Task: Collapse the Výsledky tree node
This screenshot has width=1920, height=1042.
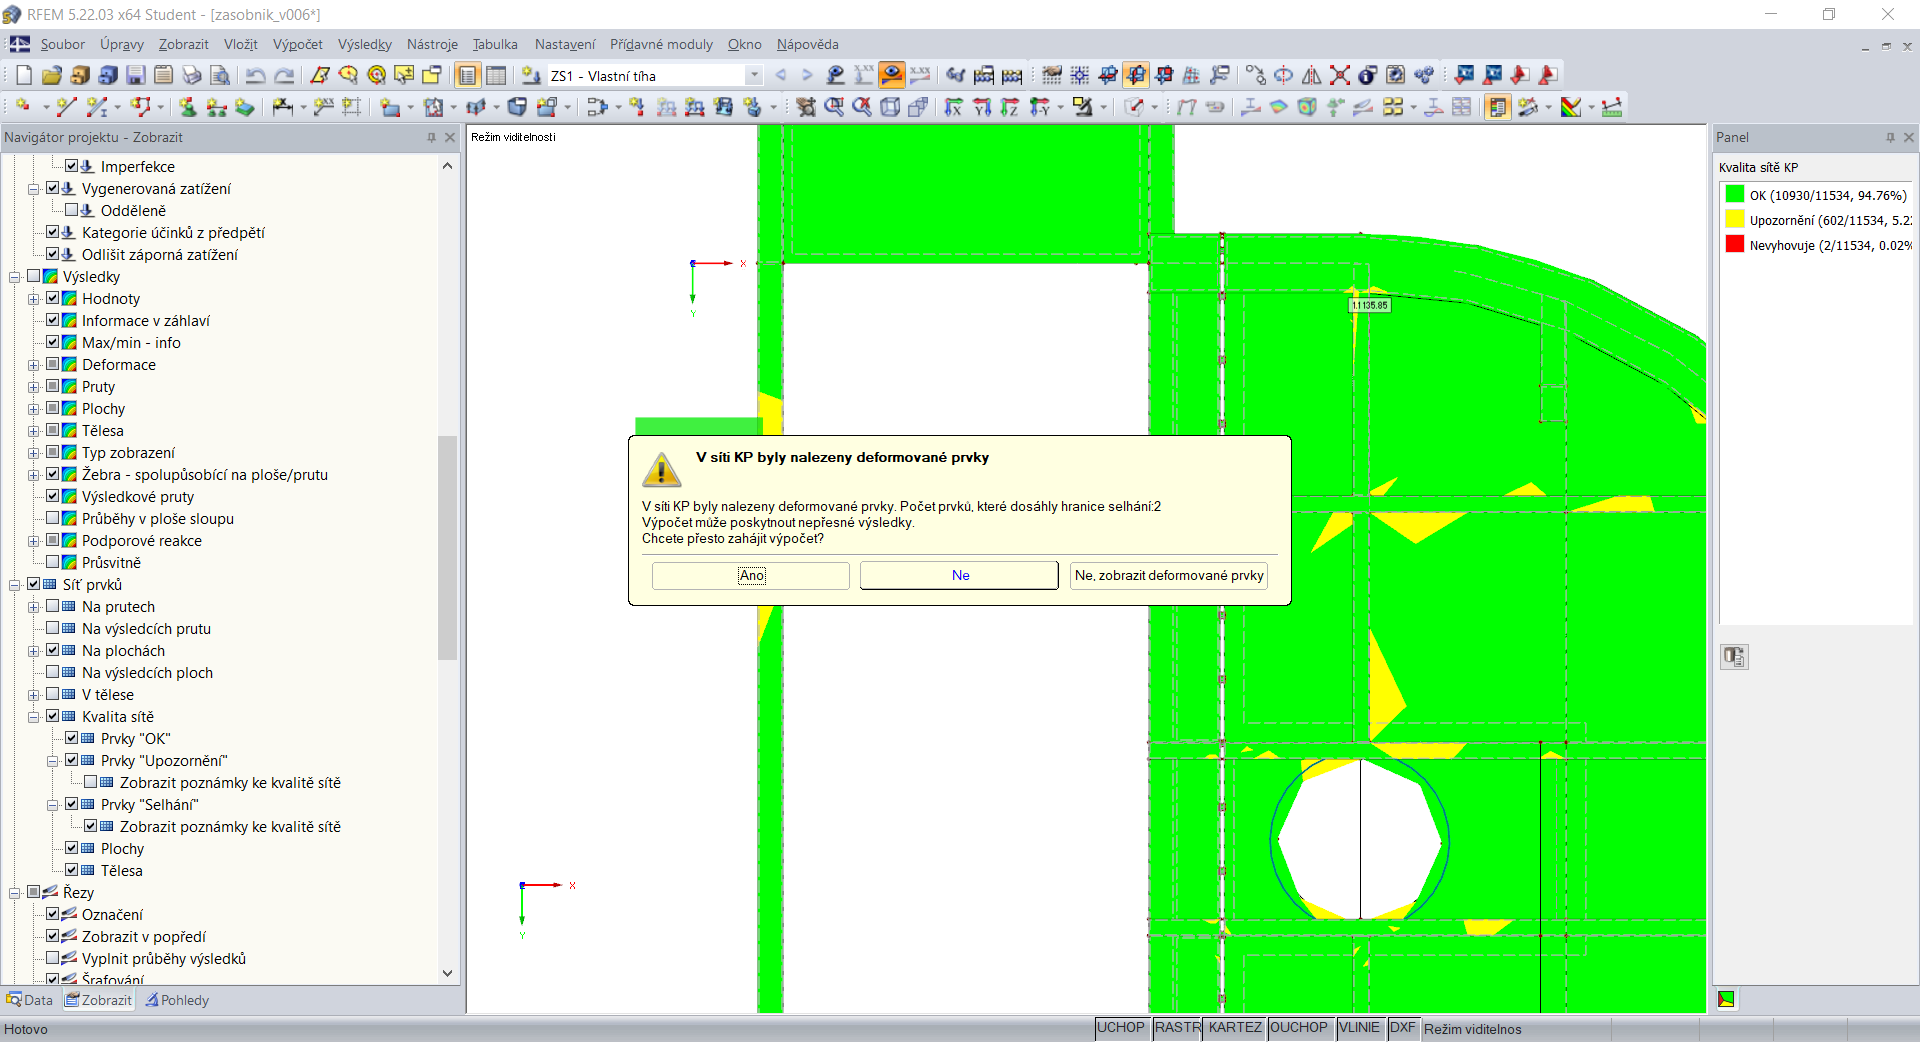Action: (15, 277)
